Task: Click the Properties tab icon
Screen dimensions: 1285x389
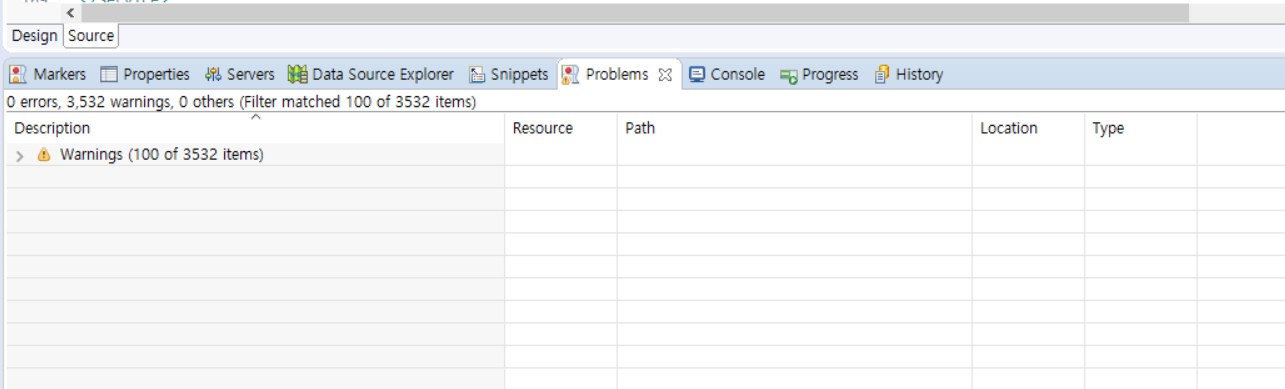Action: tap(109, 74)
